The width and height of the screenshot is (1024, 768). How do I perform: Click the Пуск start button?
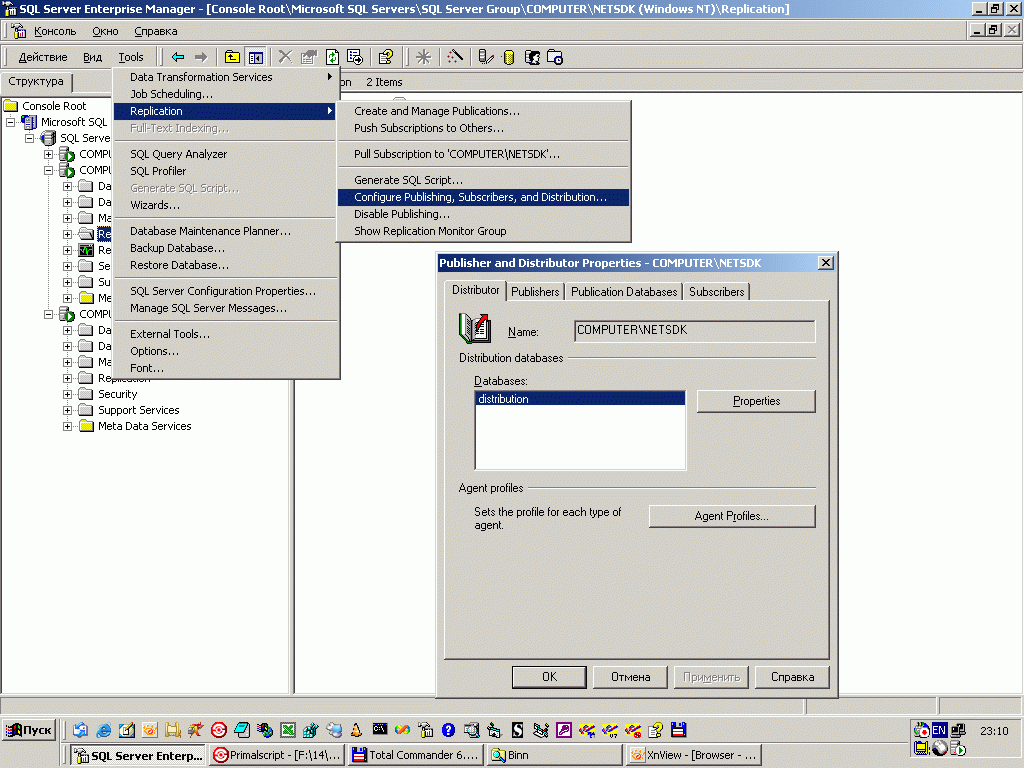29,730
